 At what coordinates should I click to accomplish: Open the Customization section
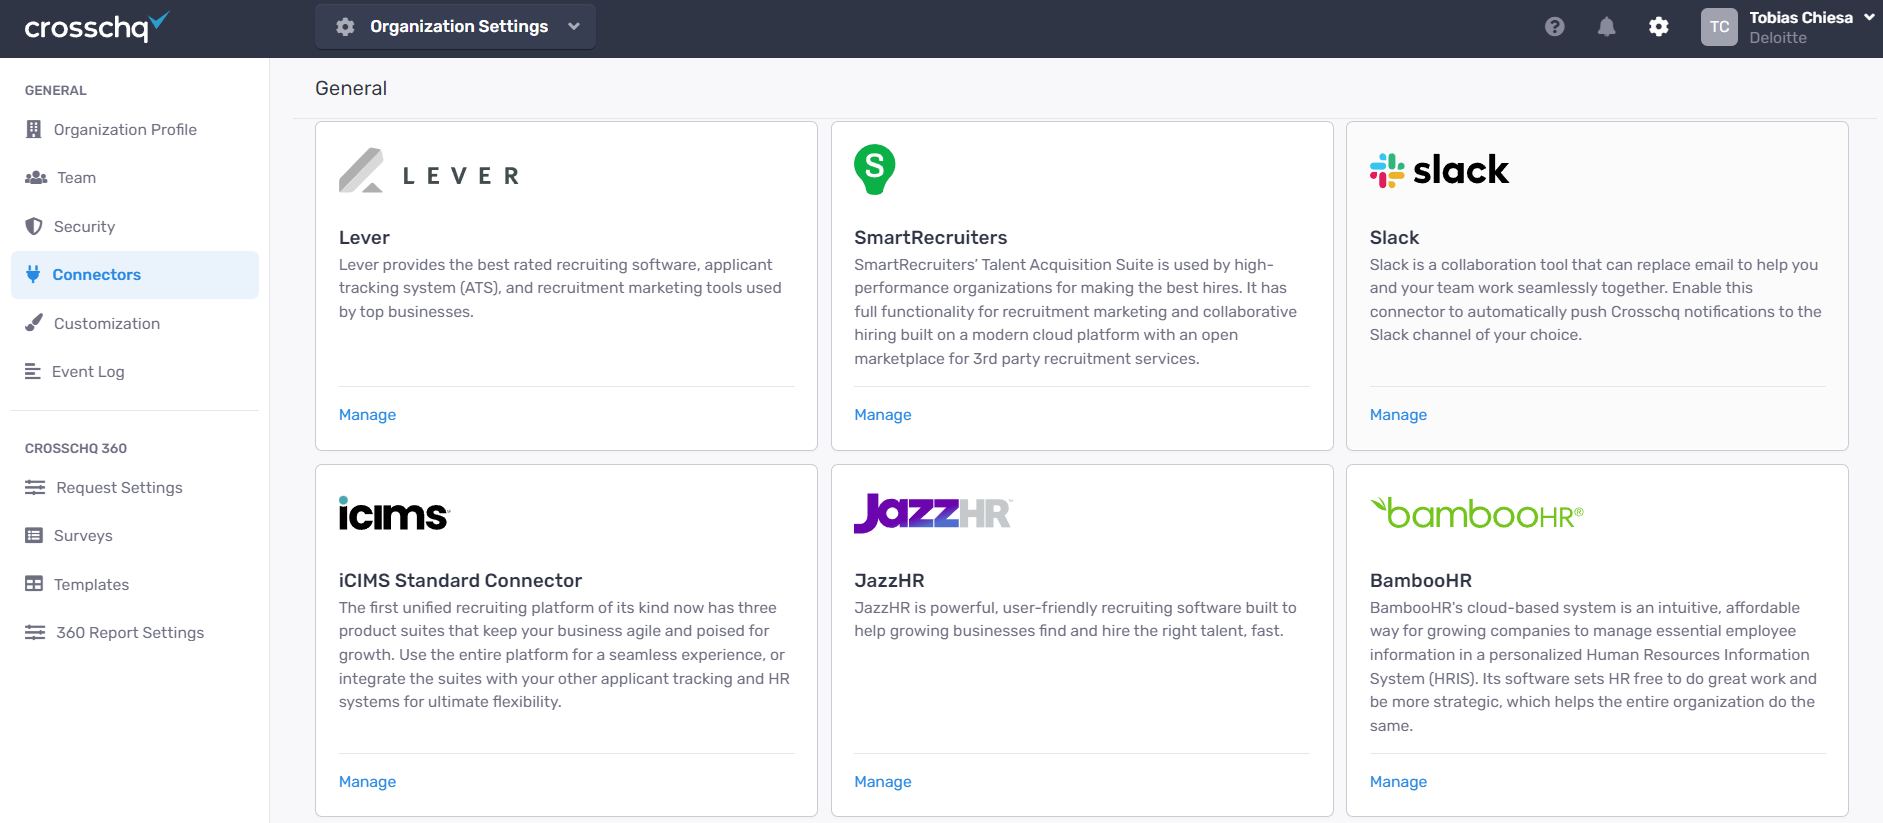point(135,323)
